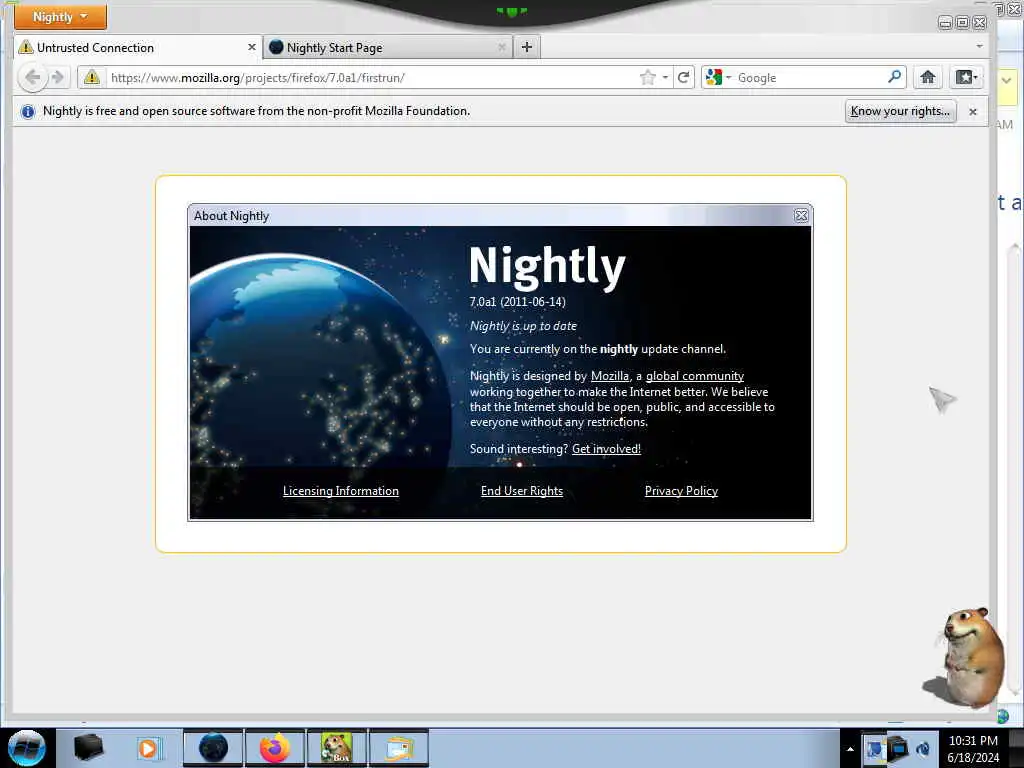Go back with the back arrow
Viewport: 1024px width, 768px height.
tap(32, 78)
